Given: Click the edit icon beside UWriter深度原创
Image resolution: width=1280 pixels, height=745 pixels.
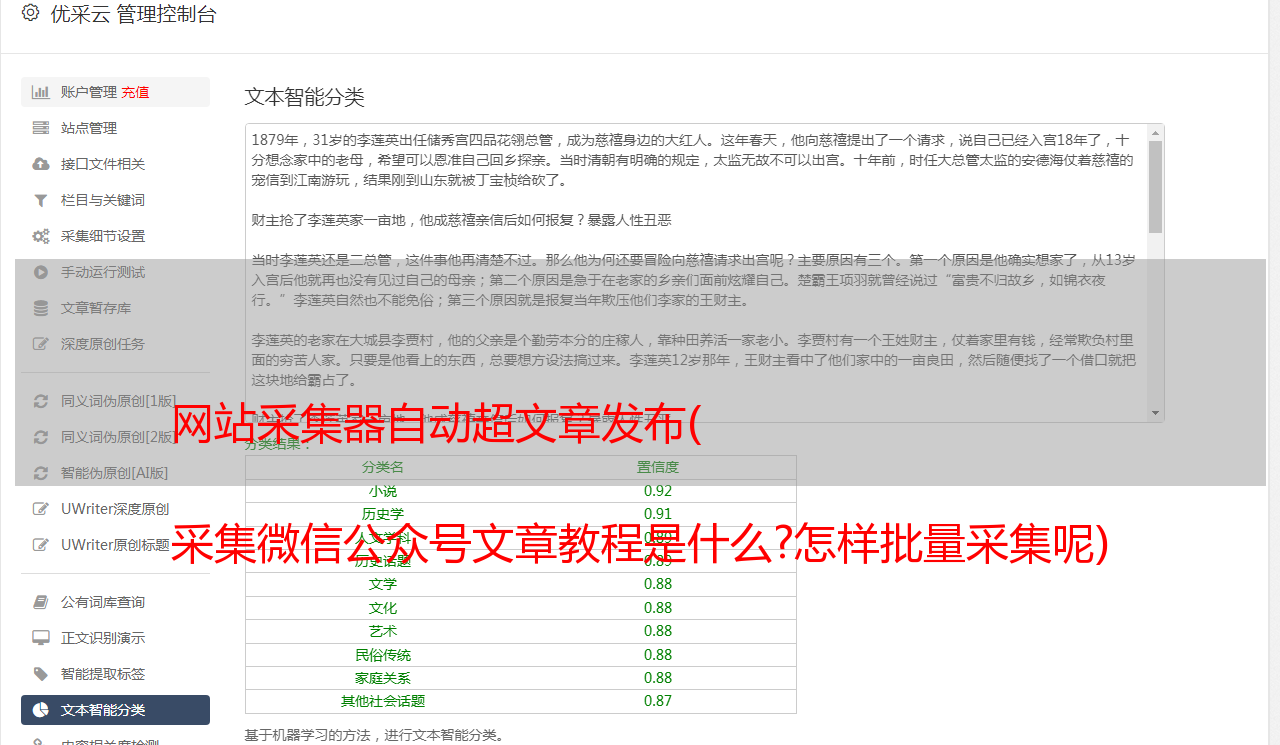Looking at the screenshot, I should tap(41, 509).
